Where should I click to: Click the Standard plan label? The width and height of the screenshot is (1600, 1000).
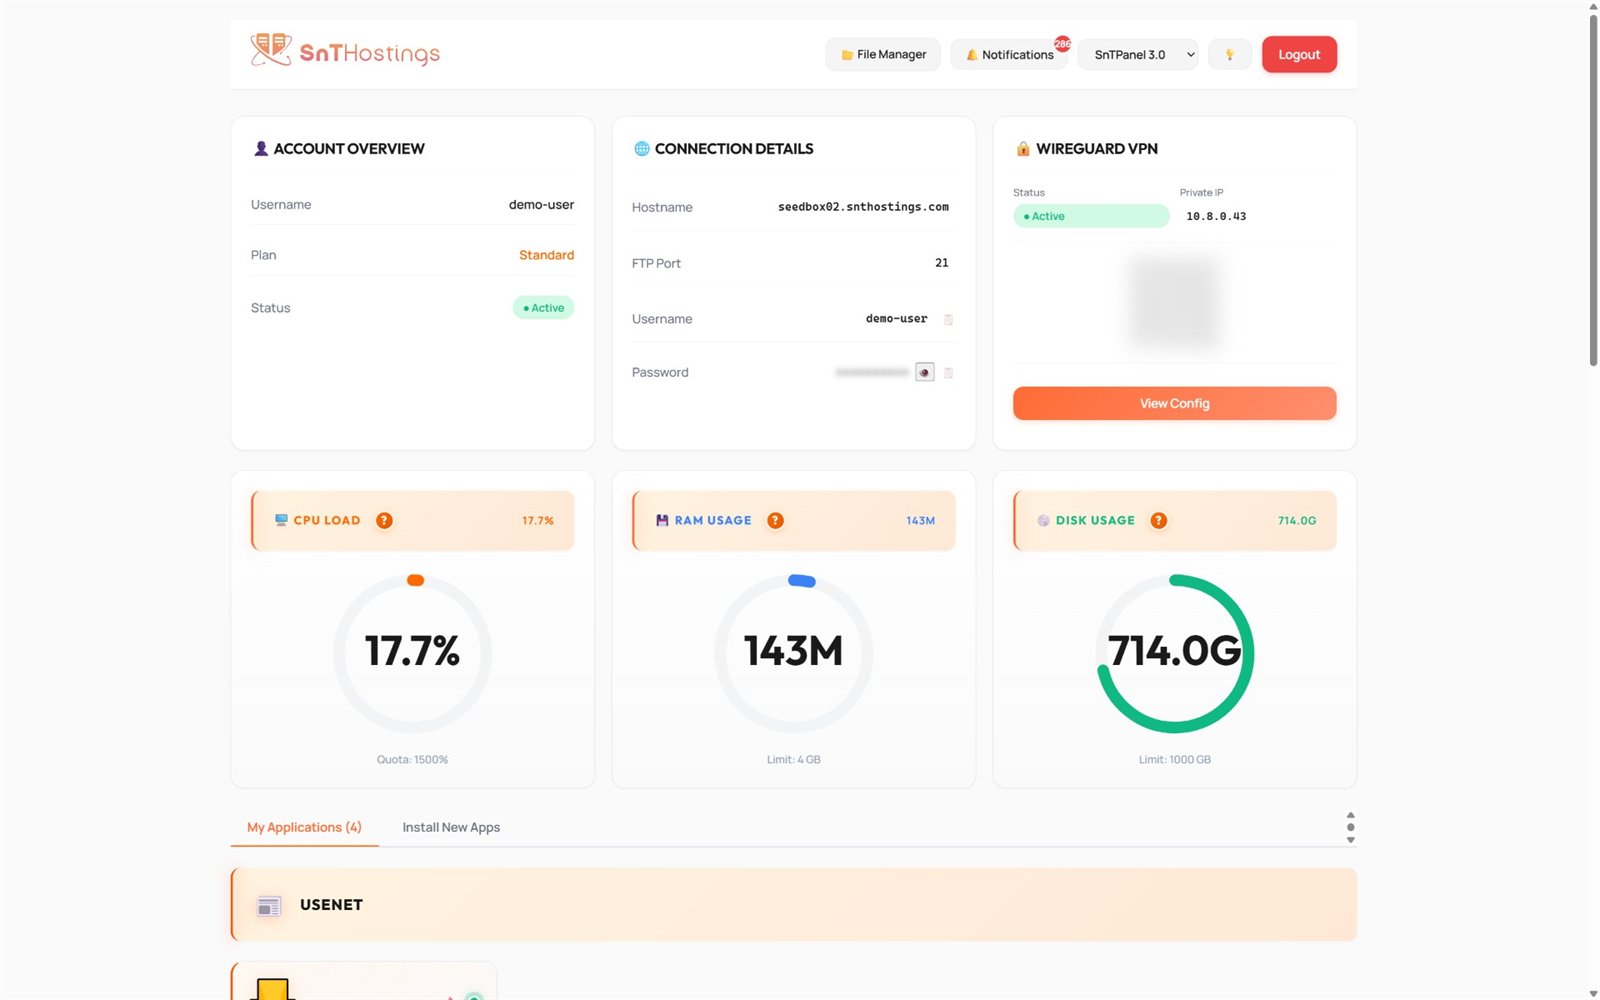click(x=546, y=255)
